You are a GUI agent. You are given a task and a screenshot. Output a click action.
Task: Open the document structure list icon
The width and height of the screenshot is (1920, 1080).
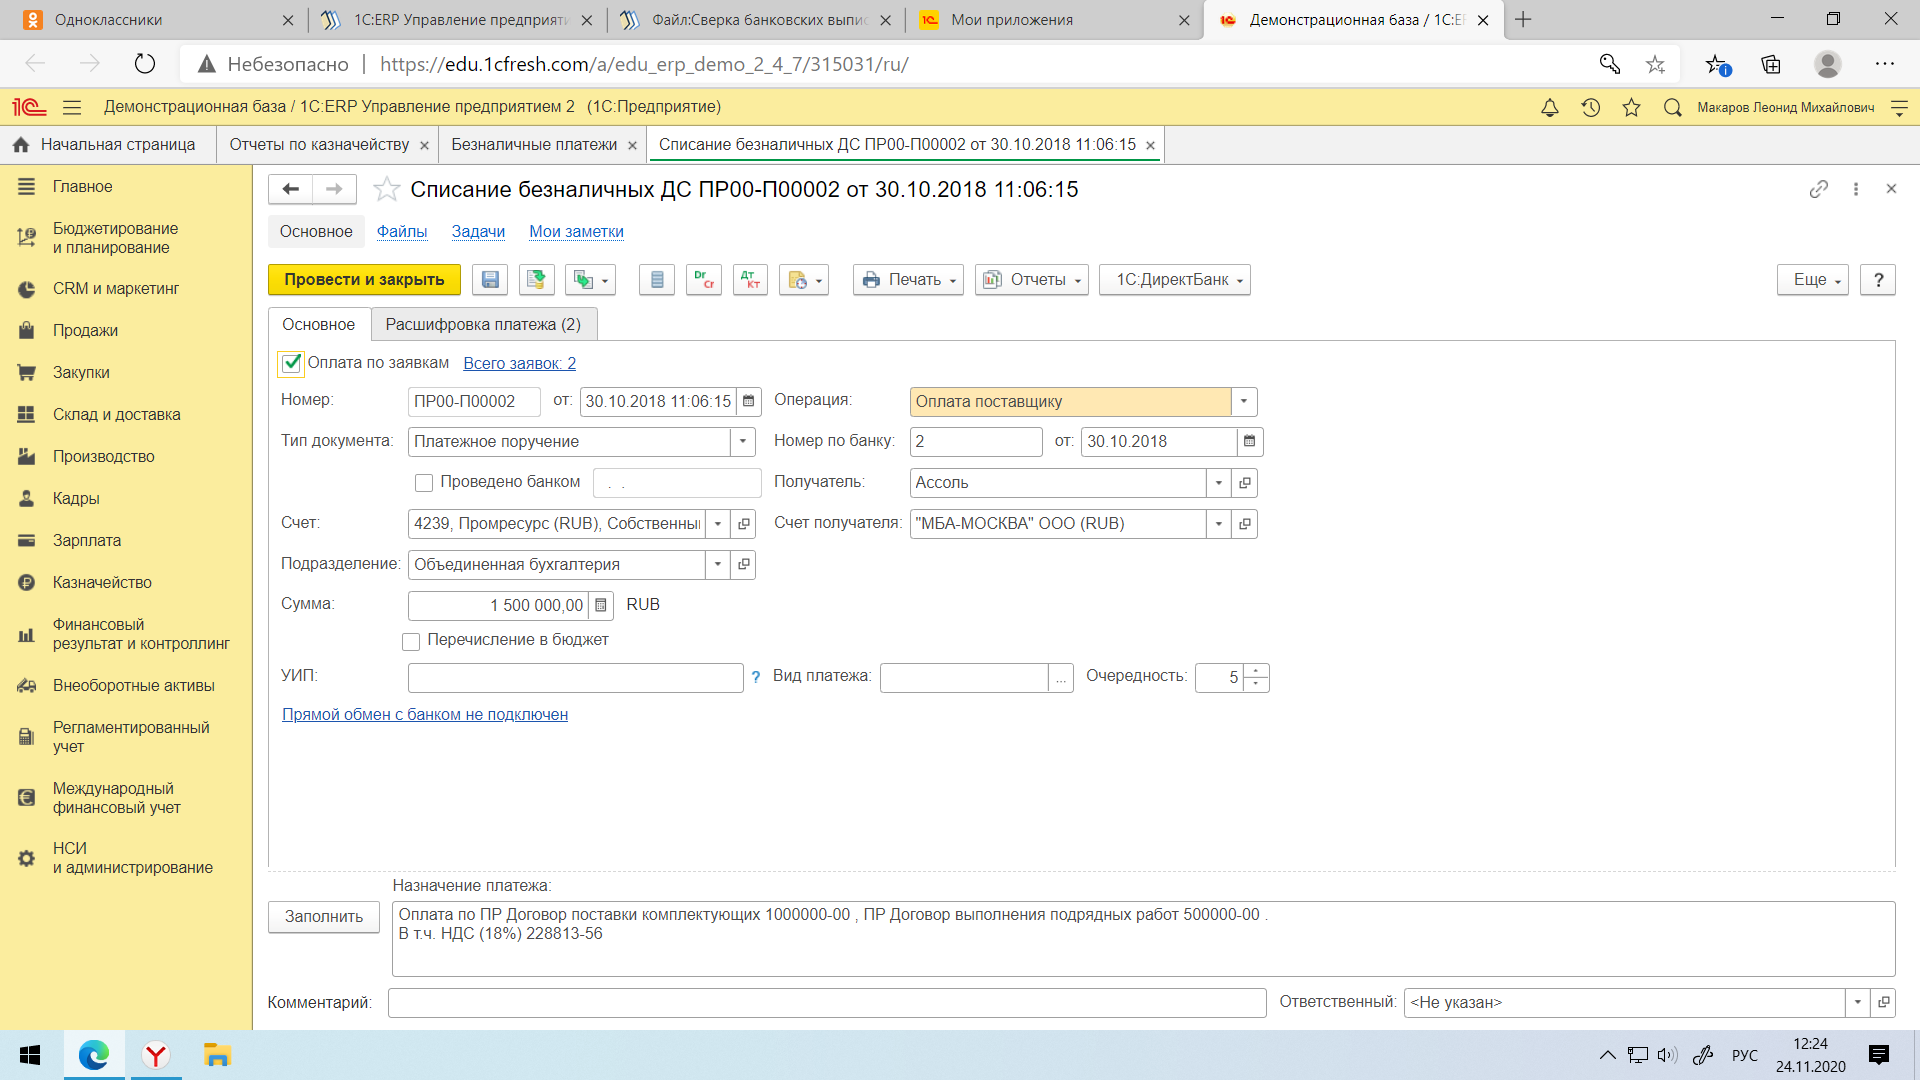(657, 280)
